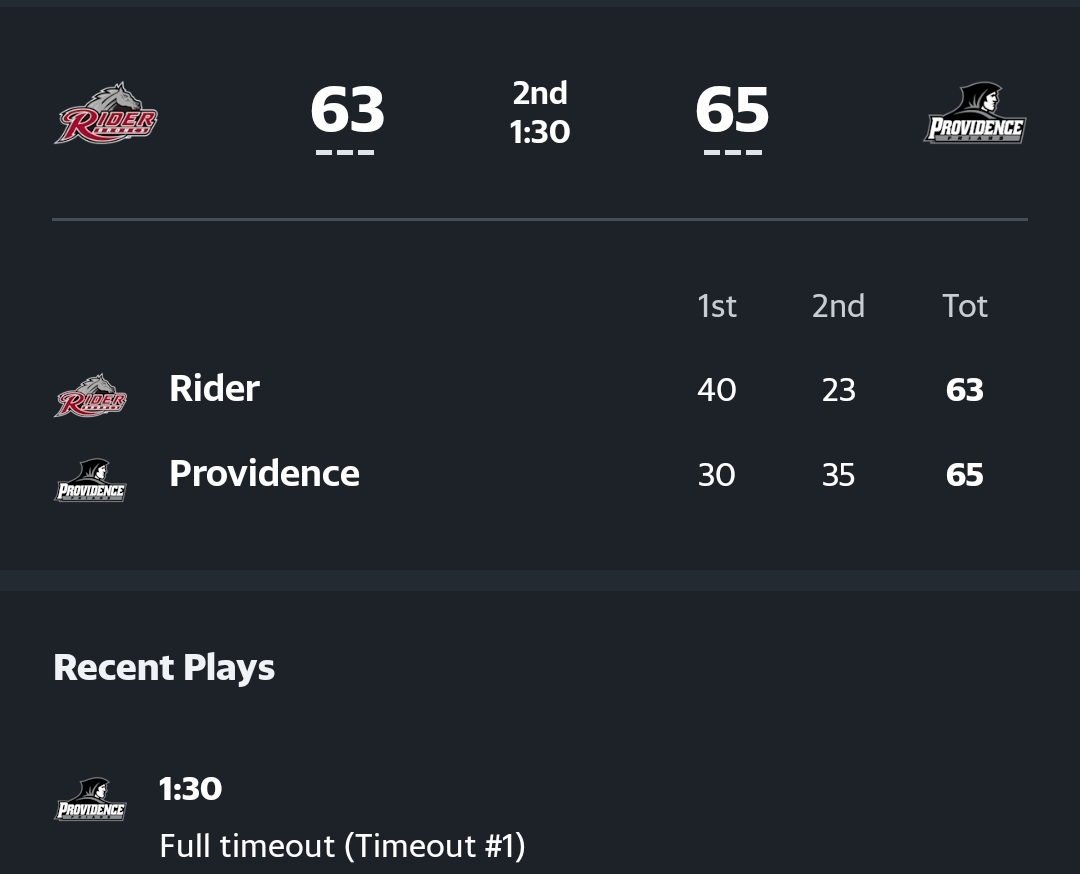Image resolution: width=1080 pixels, height=874 pixels.
Task: Tap Rider's large score of 63
Action: (x=347, y=109)
